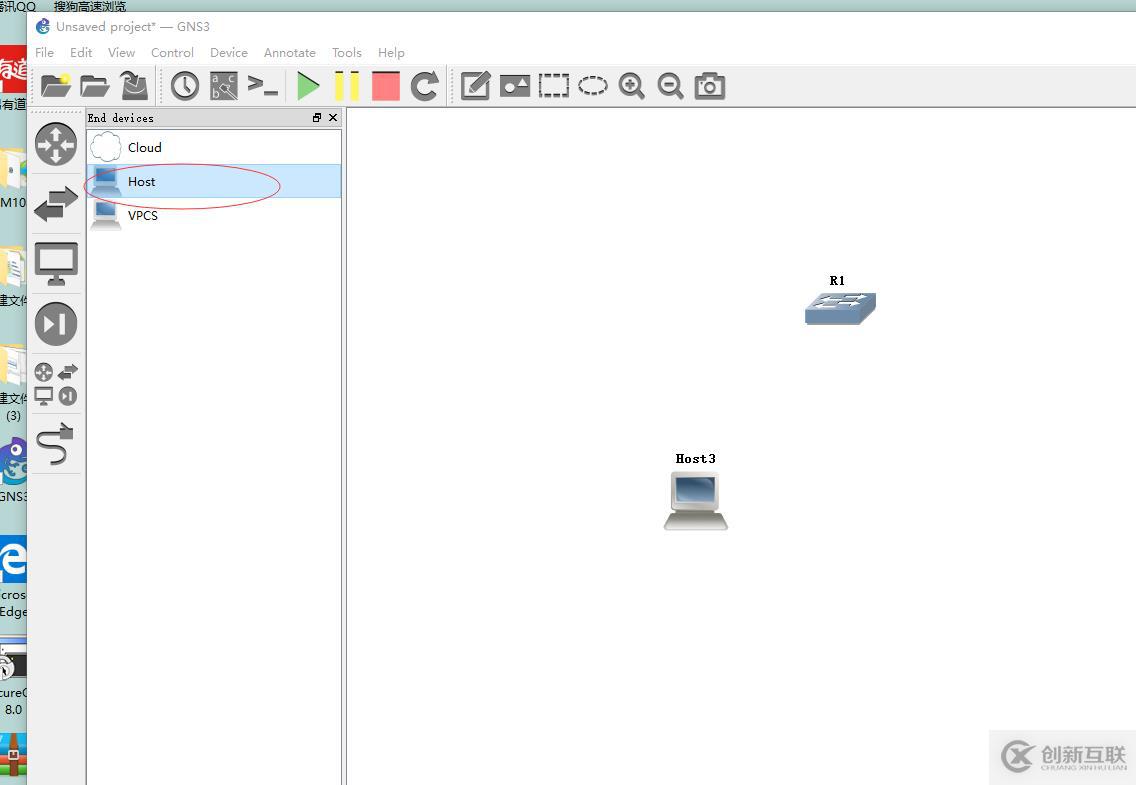Start all devices green play button
The height and width of the screenshot is (785, 1136).
point(308,85)
